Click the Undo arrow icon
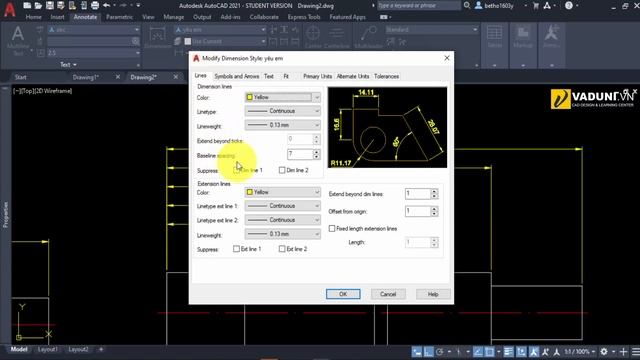The image size is (640, 360). (107, 5)
